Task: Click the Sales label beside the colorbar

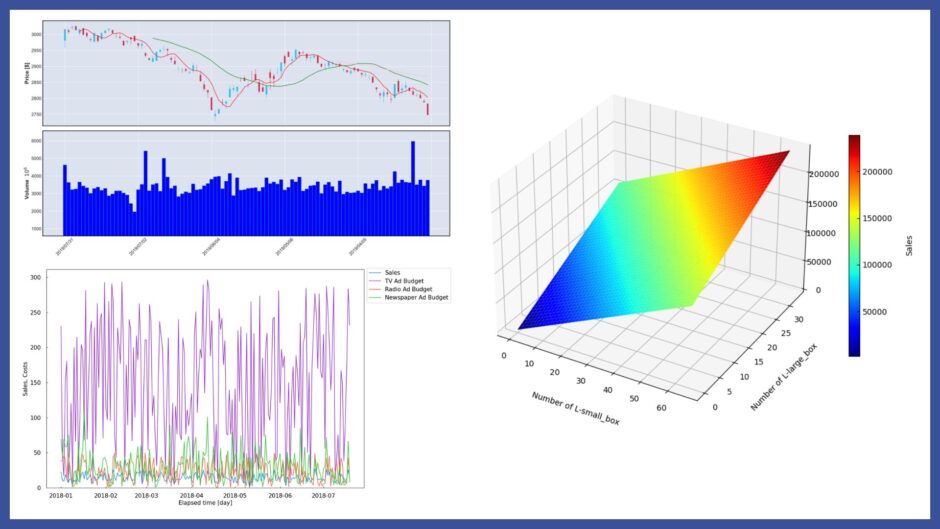Action: pyautogui.click(x=909, y=245)
